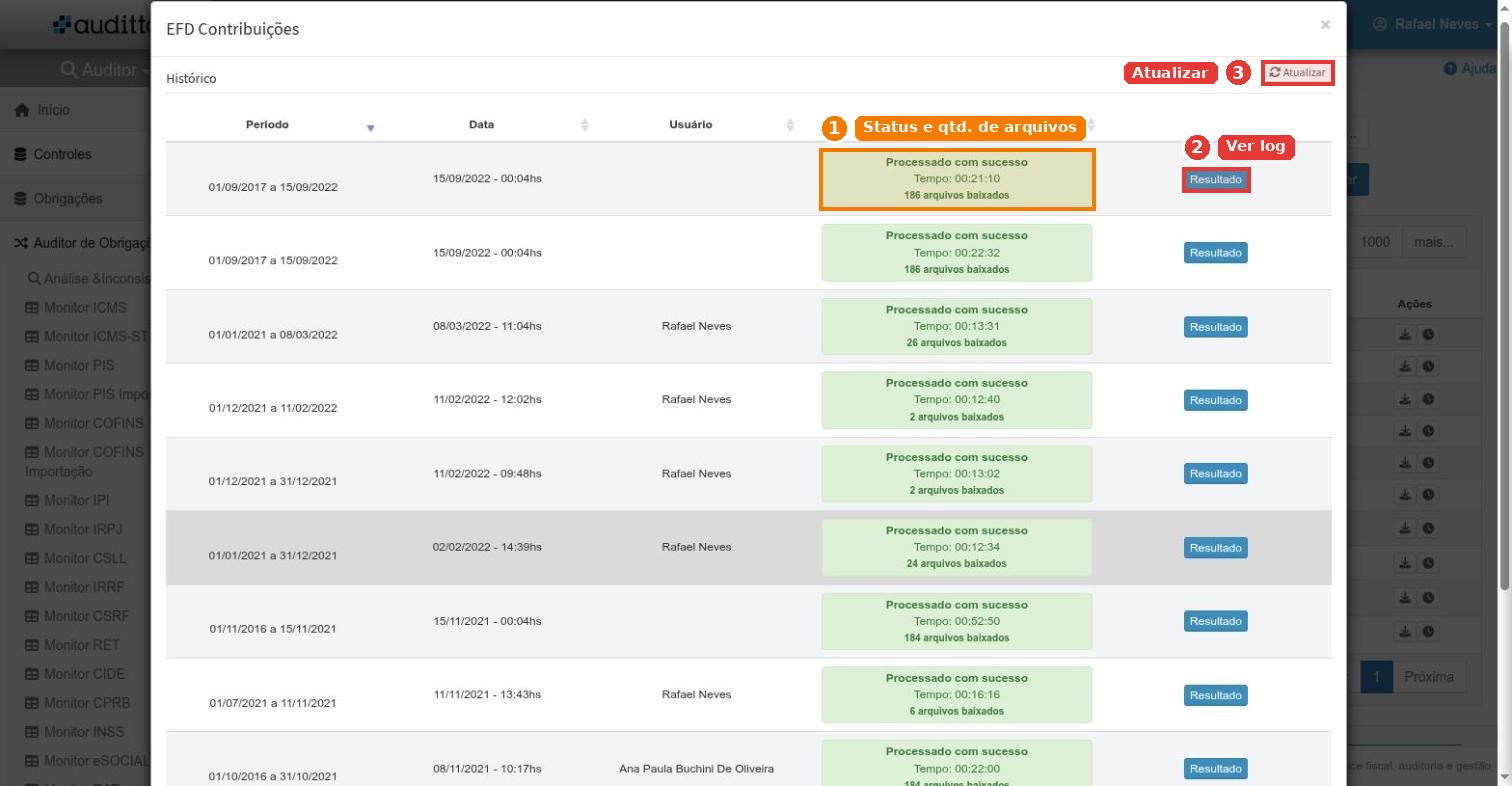Click the table icon beside Monitor PIS
Viewport: 1512px width, 786px height.
click(x=32, y=366)
